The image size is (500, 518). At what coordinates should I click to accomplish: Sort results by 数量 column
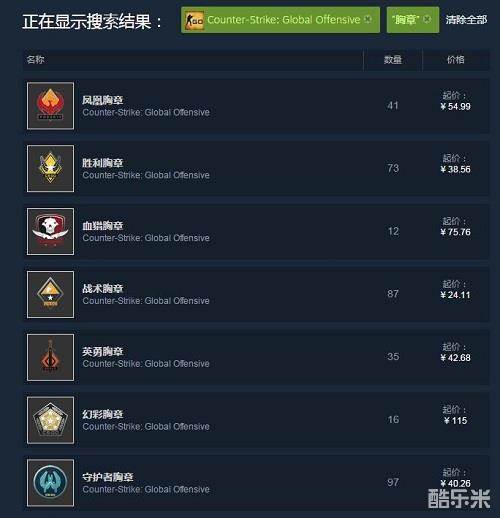393,60
